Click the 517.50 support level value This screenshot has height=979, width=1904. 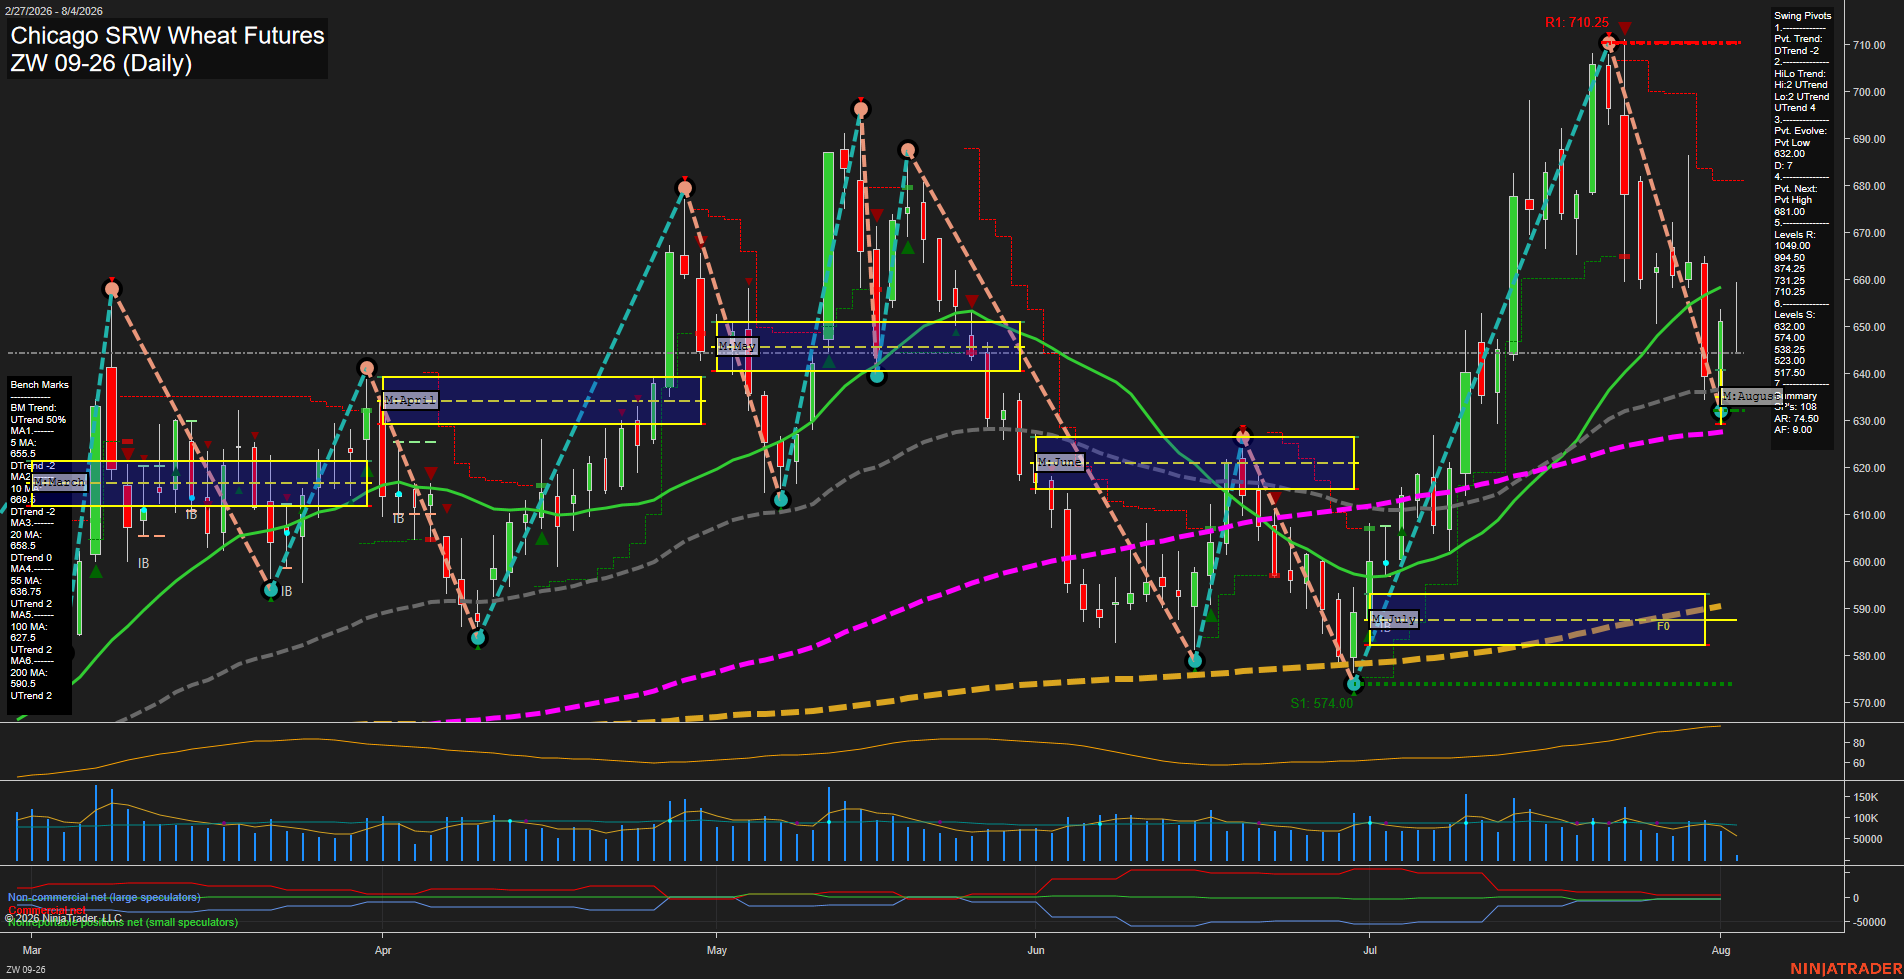coord(1790,373)
